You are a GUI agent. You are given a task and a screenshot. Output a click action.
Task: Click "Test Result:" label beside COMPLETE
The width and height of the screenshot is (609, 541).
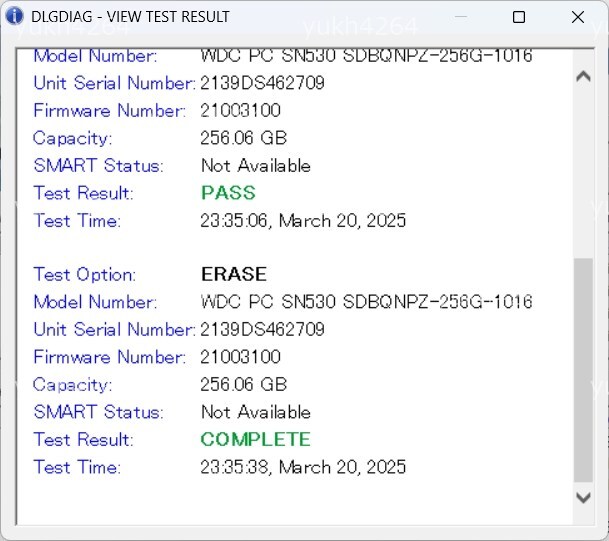(83, 439)
